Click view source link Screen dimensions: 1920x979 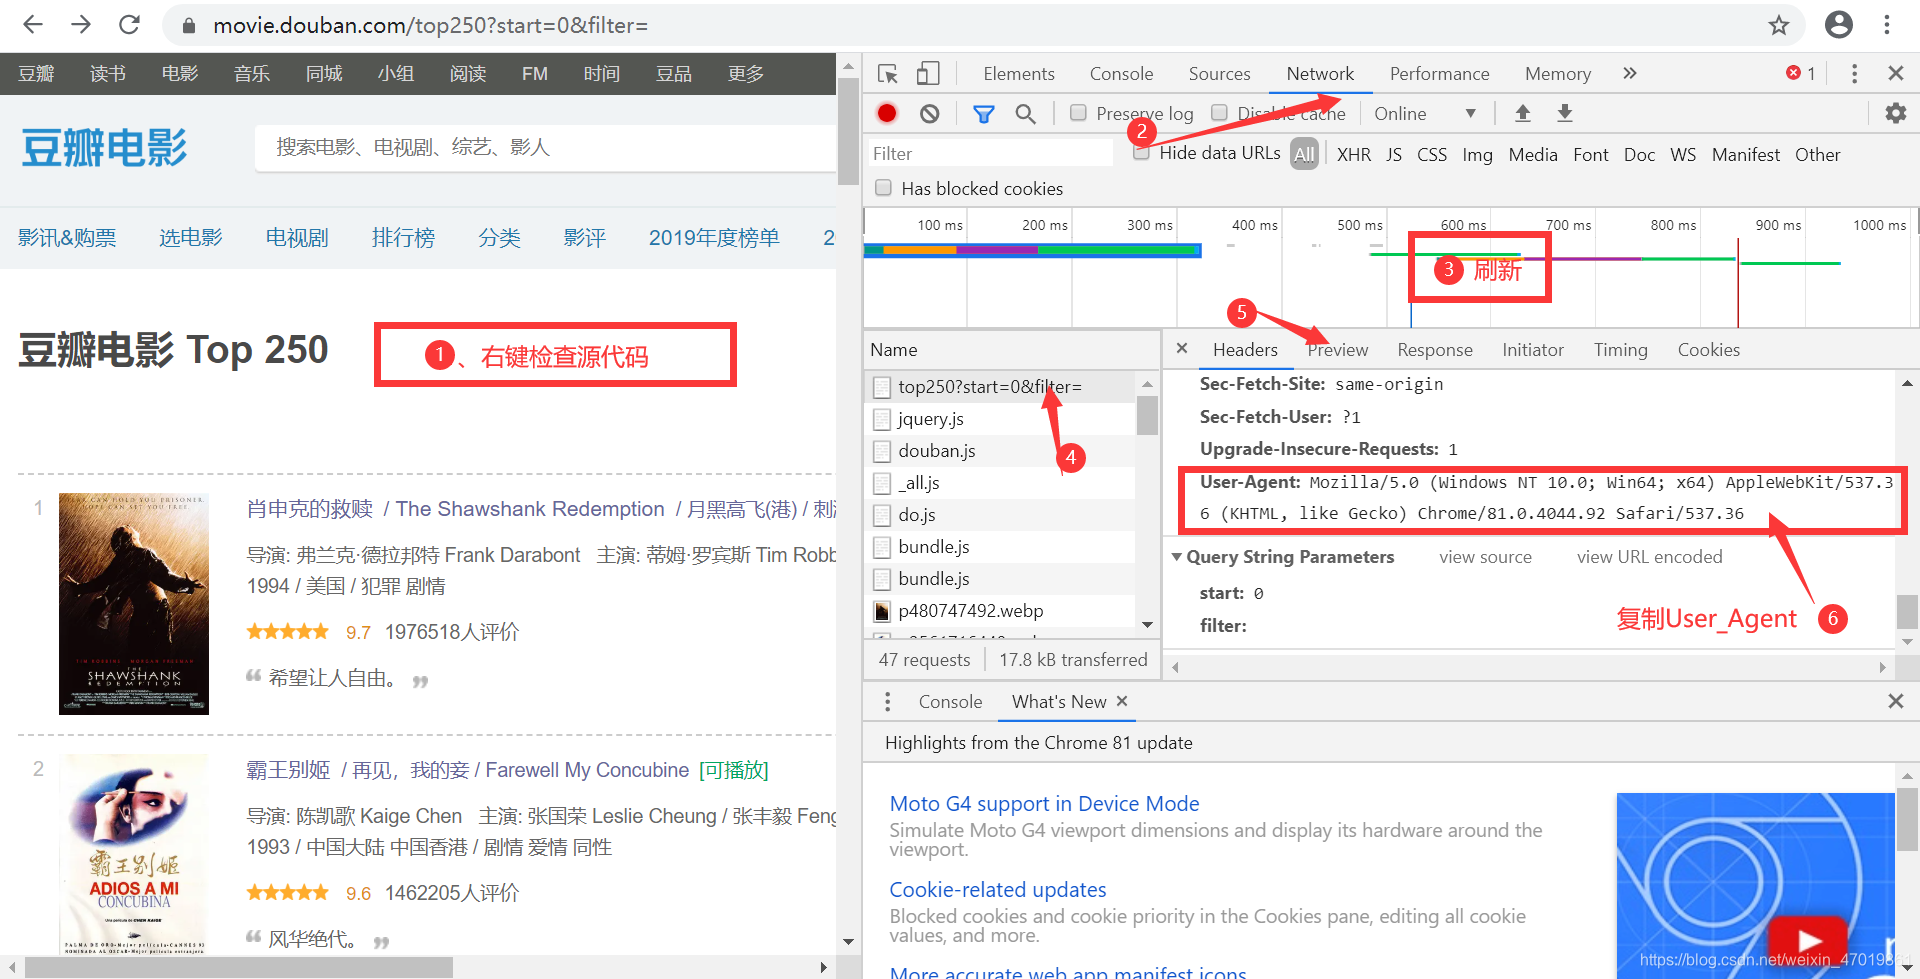(x=1485, y=557)
